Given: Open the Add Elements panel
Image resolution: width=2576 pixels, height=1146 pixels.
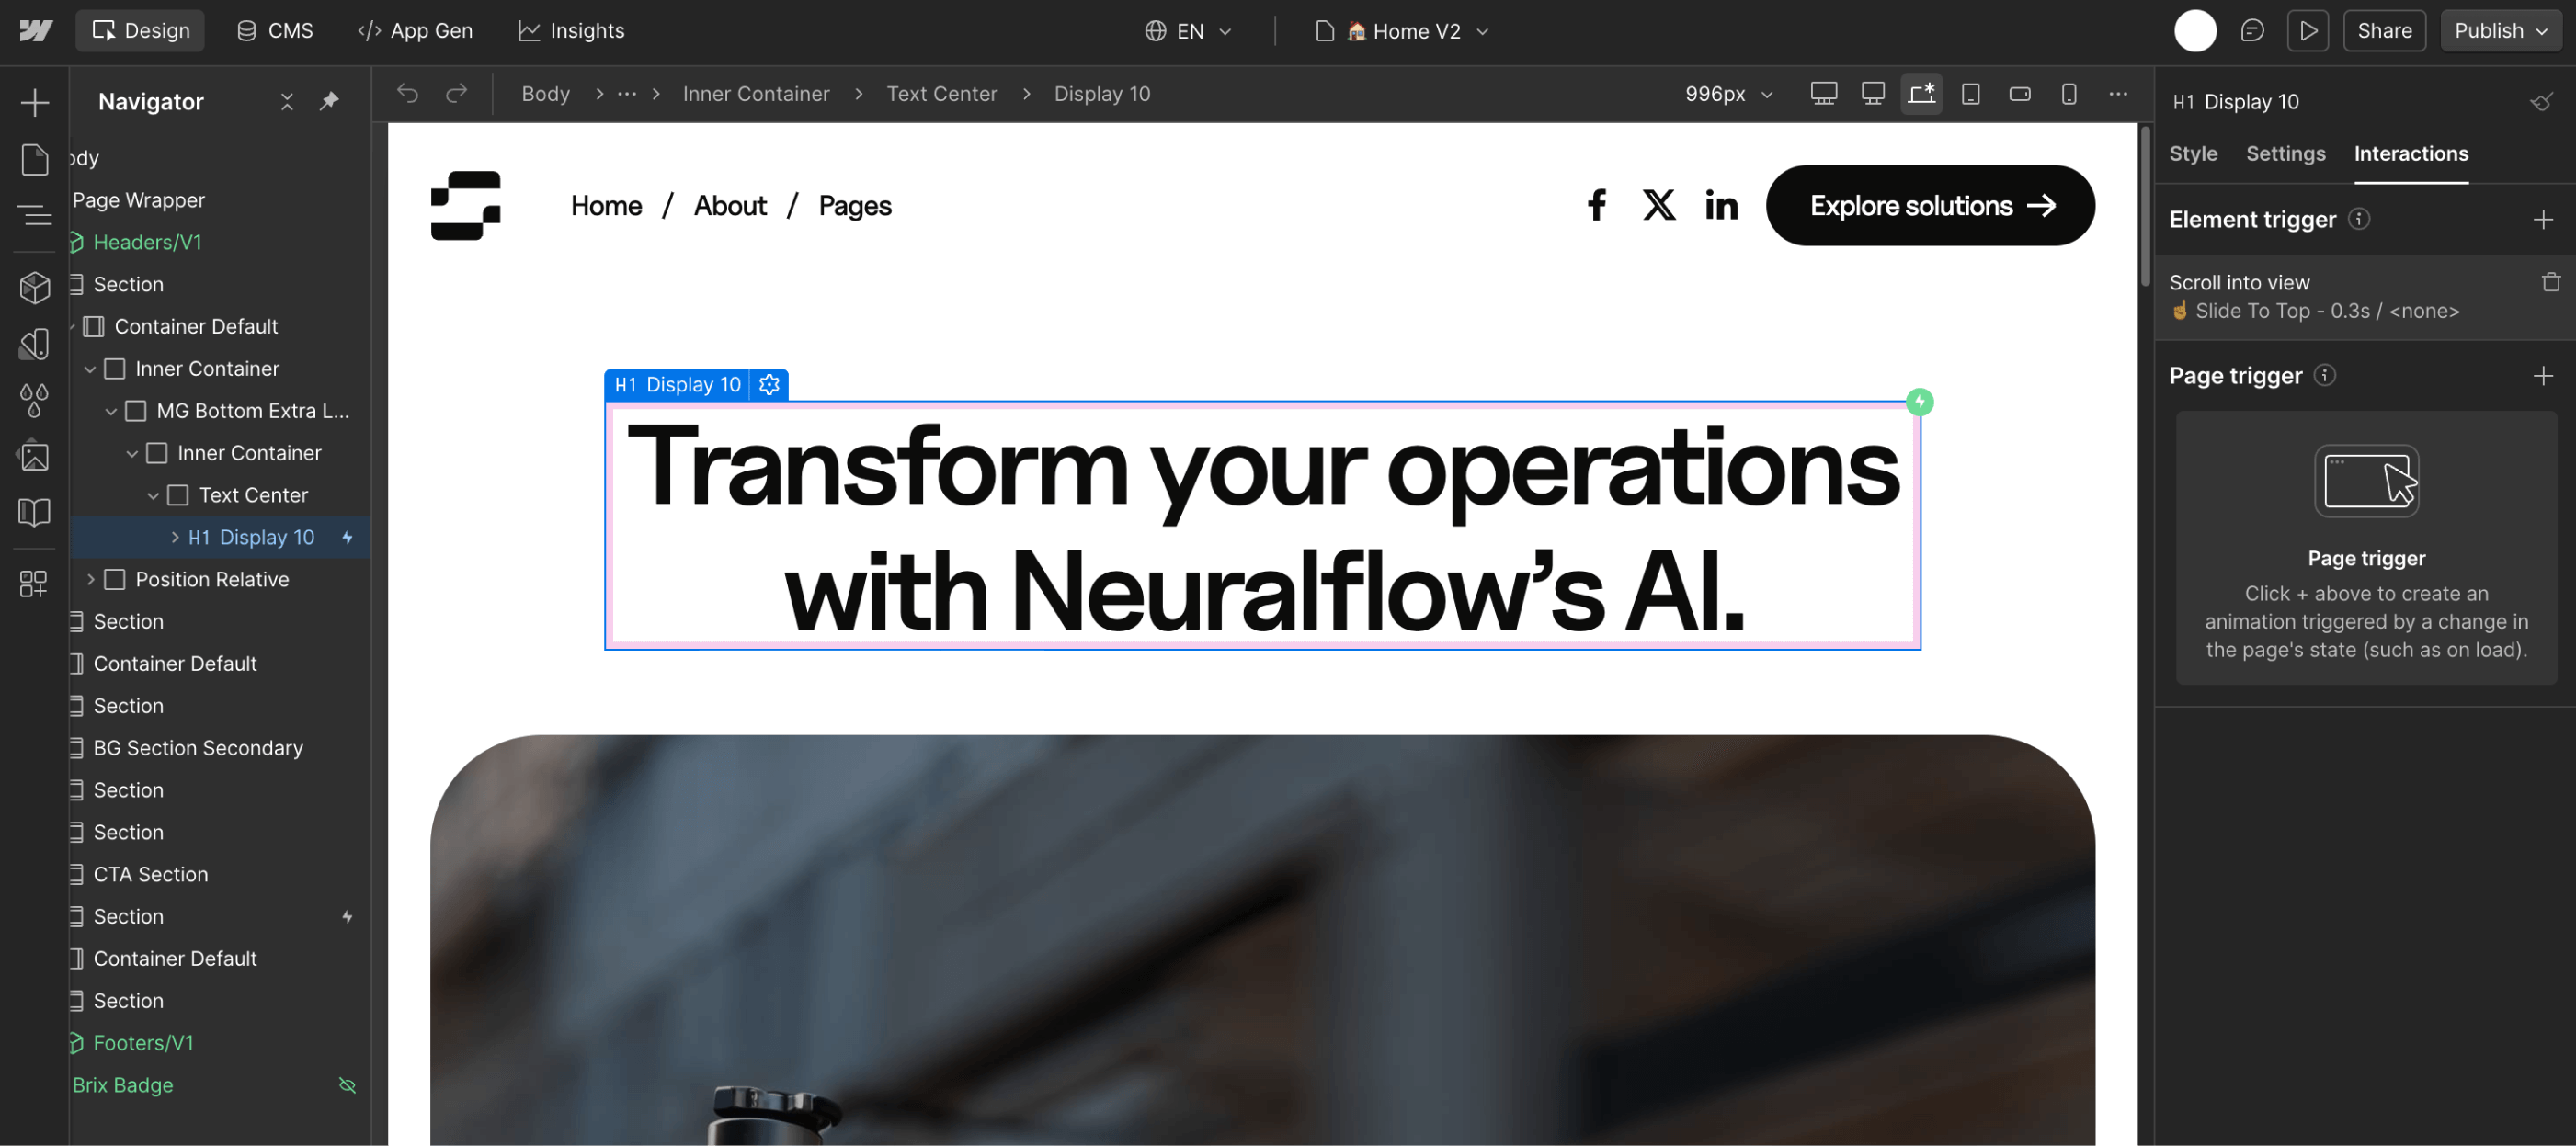Looking at the screenshot, I should pyautogui.click(x=34, y=102).
